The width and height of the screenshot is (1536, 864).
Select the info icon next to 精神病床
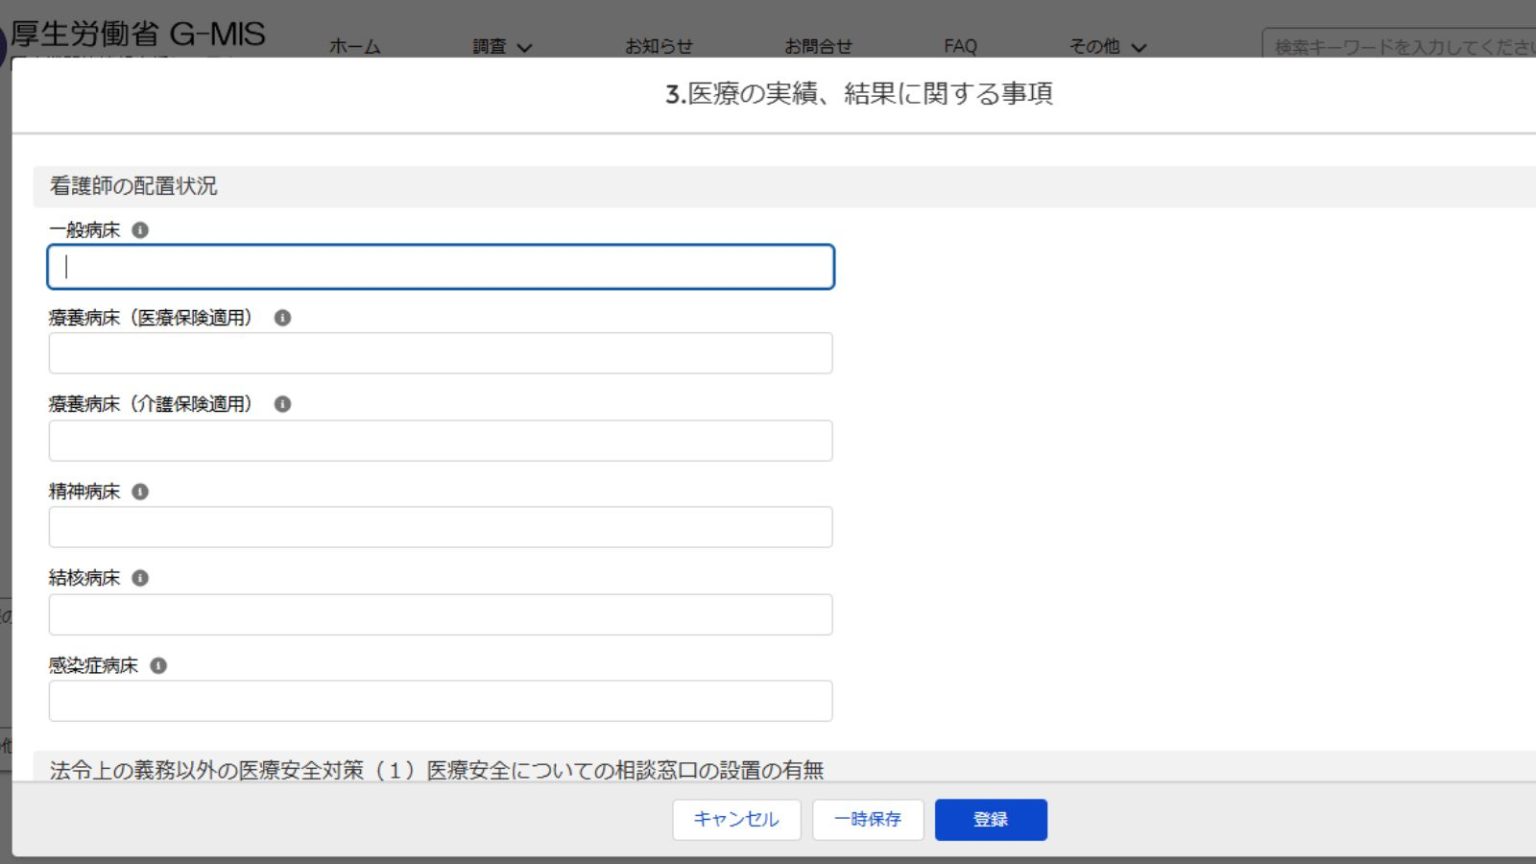coord(140,491)
